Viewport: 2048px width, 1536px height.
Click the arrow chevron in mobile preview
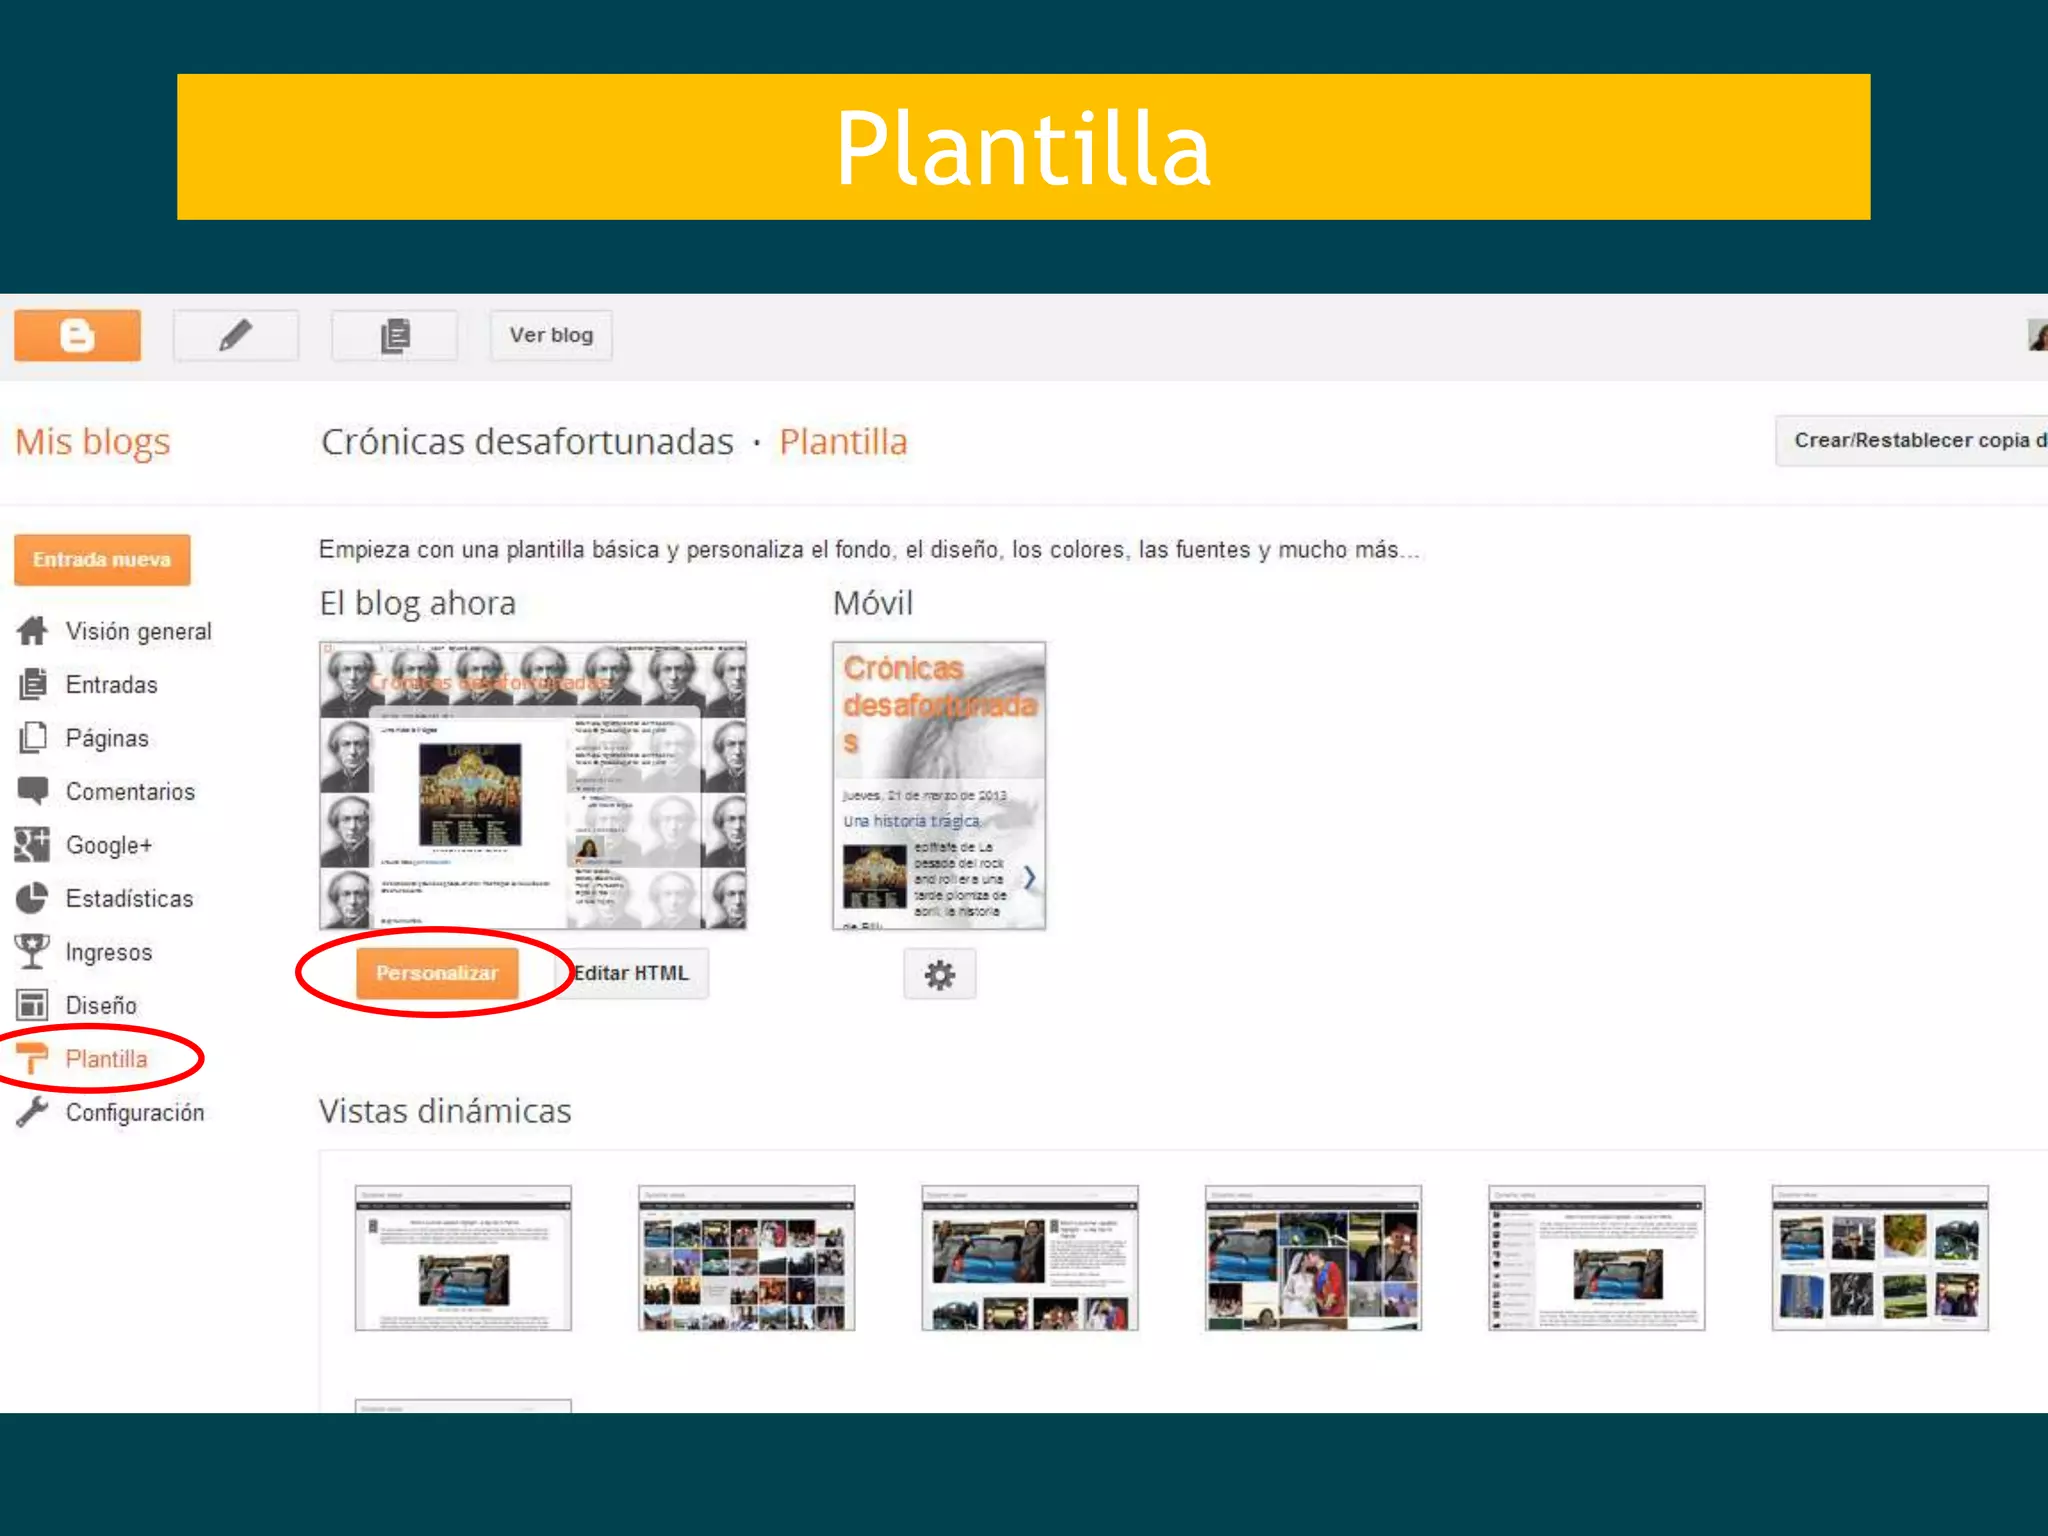pyautogui.click(x=1029, y=878)
